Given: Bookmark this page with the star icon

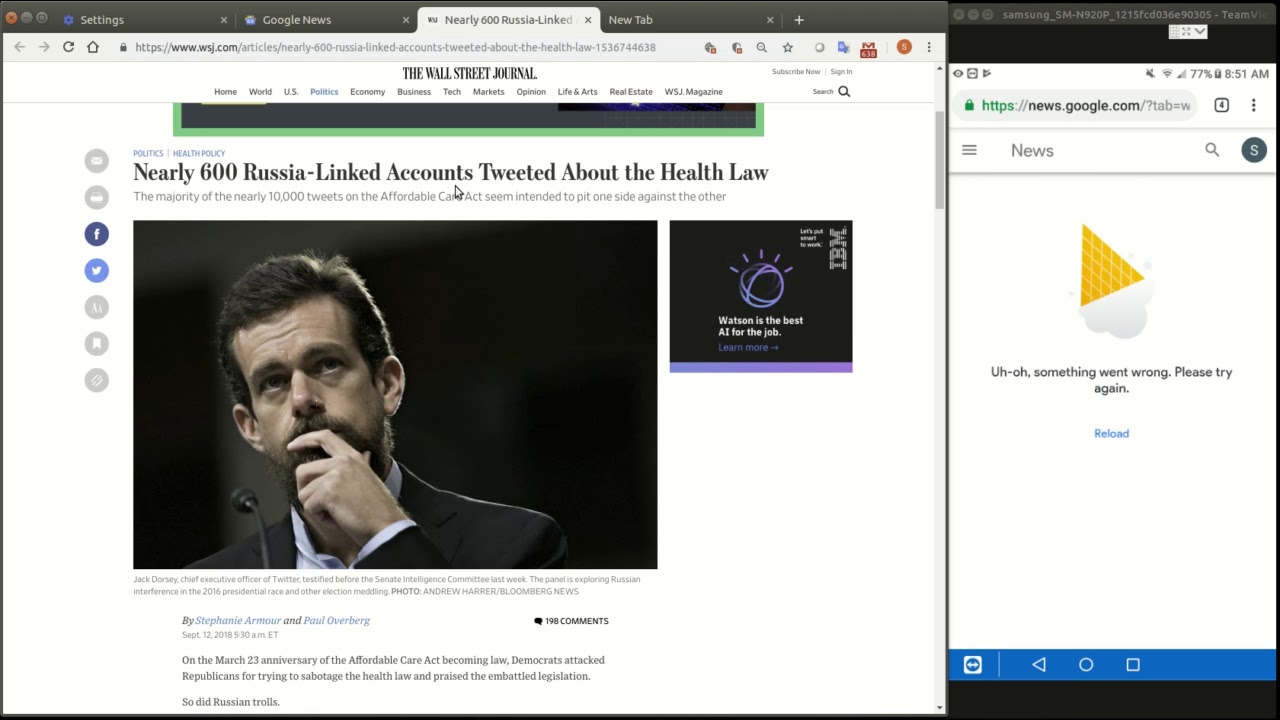Looking at the screenshot, I should pyautogui.click(x=788, y=47).
